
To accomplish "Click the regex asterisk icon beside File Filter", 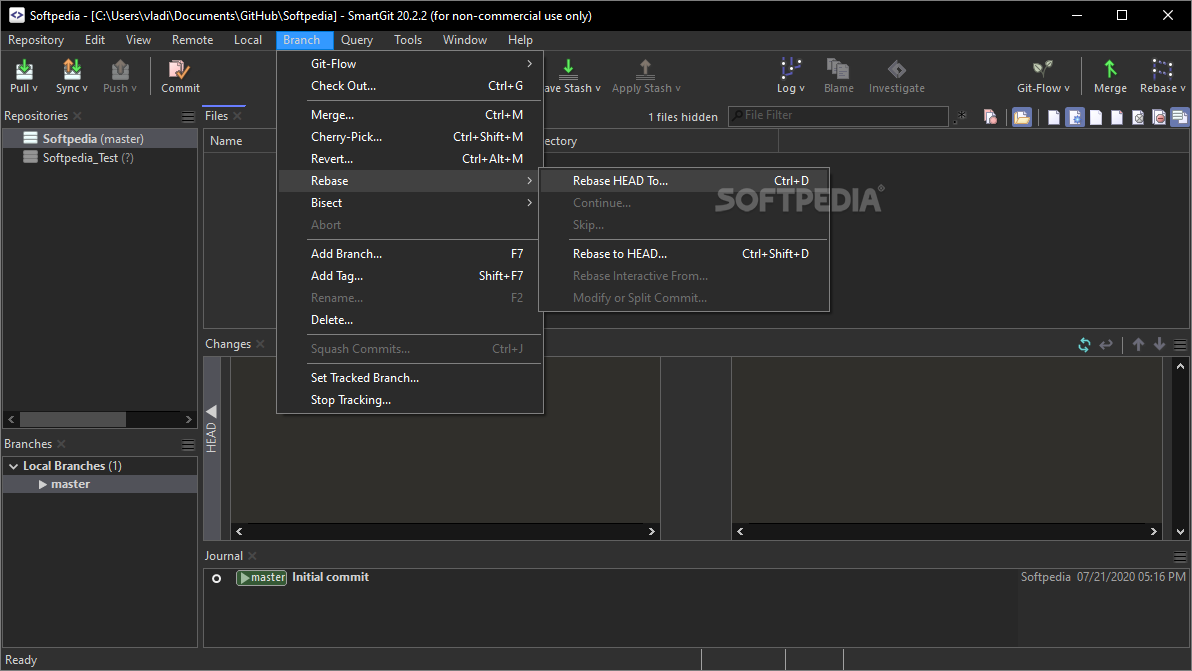I will click(x=962, y=116).
